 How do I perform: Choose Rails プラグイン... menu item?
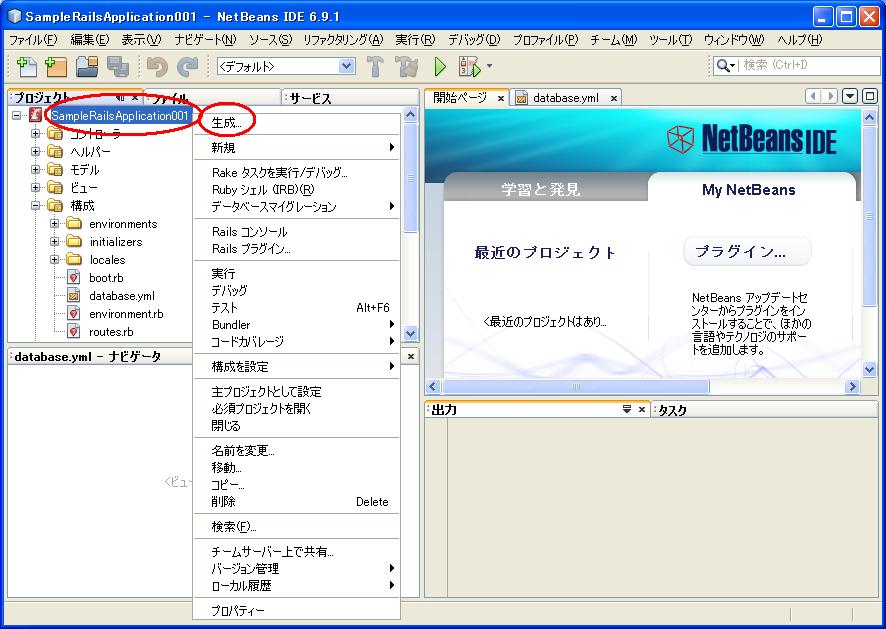[x=297, y=249]
